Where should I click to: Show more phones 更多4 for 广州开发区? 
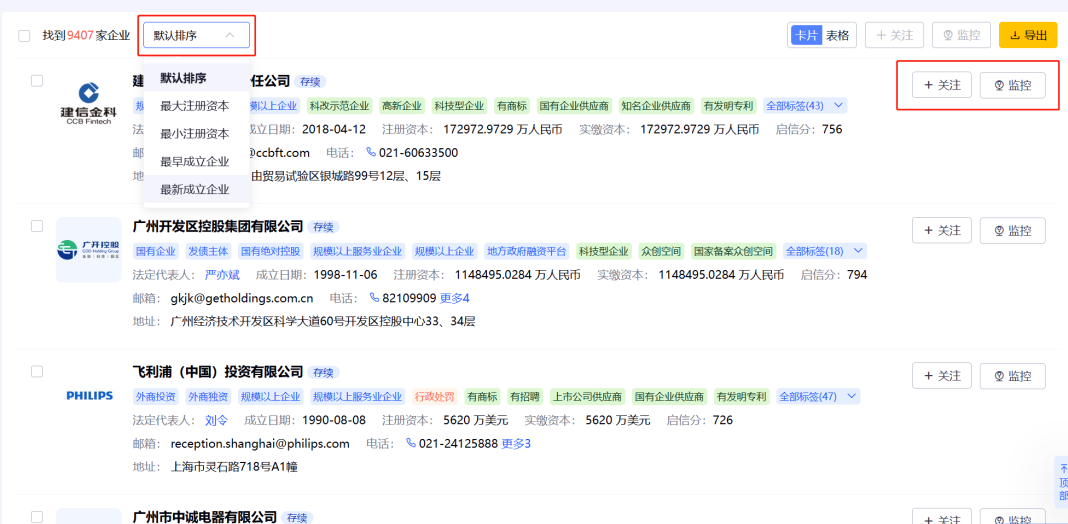pos(454,298)
